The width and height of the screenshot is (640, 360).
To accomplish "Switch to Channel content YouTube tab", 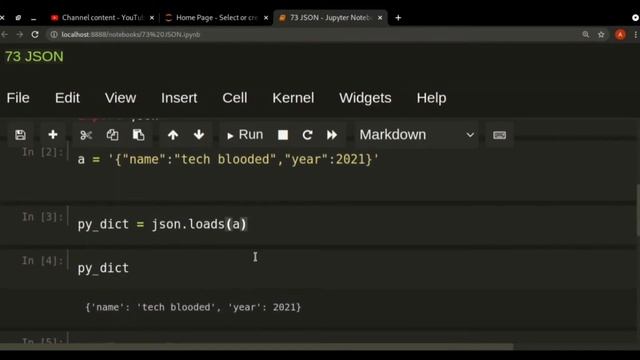I will (x=102, y=18).
